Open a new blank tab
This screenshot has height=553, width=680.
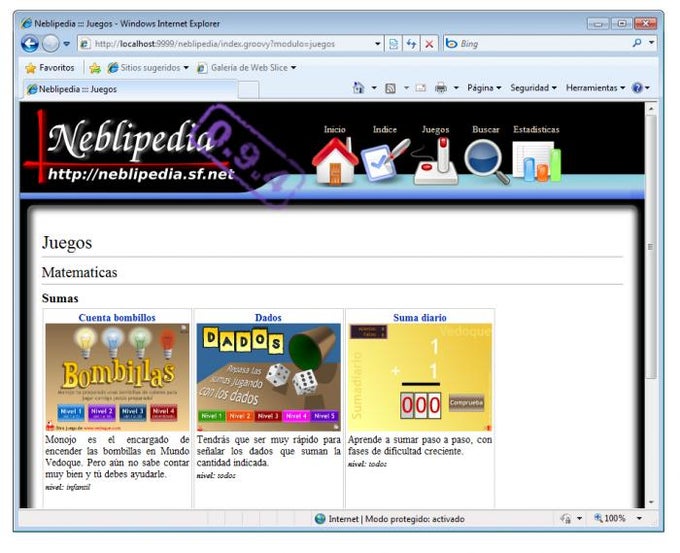point(248,90)
